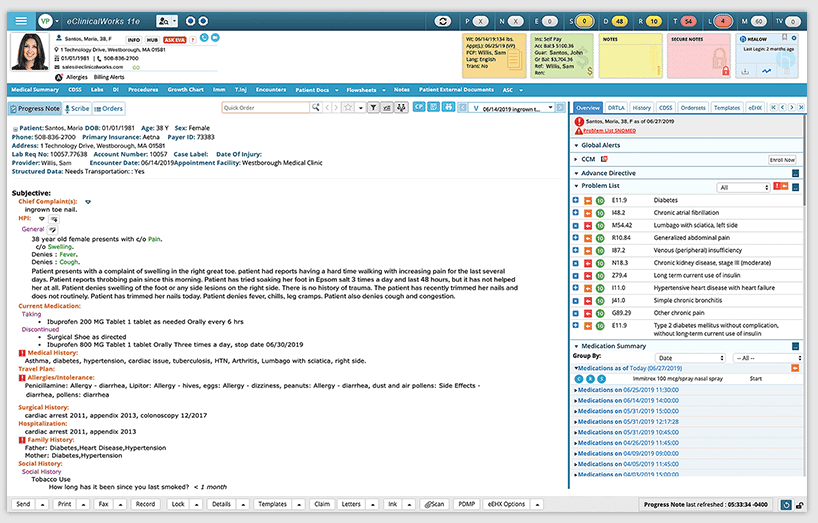Click the Enroll Now button for CCM
Image resolution: width=818 pixels, height=523 pixels.
[x=782, y=160]
